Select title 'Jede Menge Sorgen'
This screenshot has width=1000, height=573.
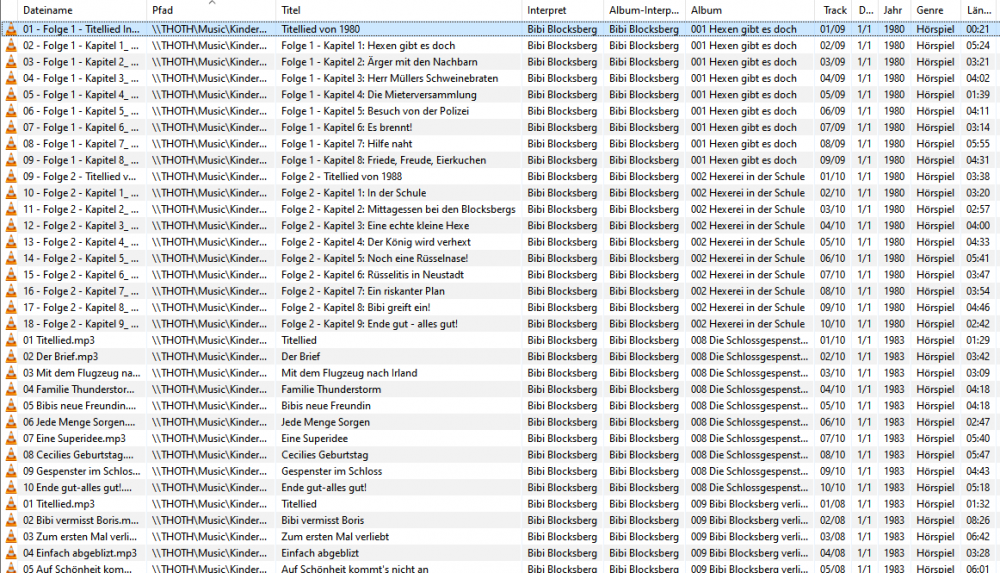click(325, 422)
